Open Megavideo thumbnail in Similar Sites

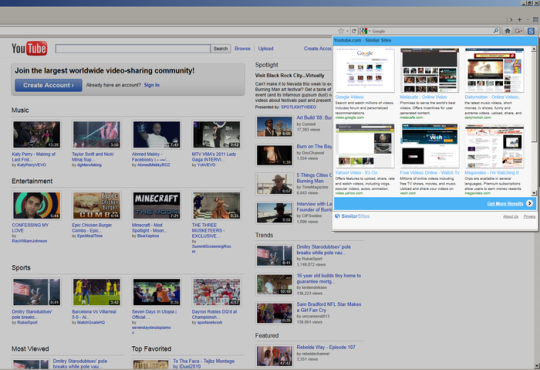click(x=494, y=146)
